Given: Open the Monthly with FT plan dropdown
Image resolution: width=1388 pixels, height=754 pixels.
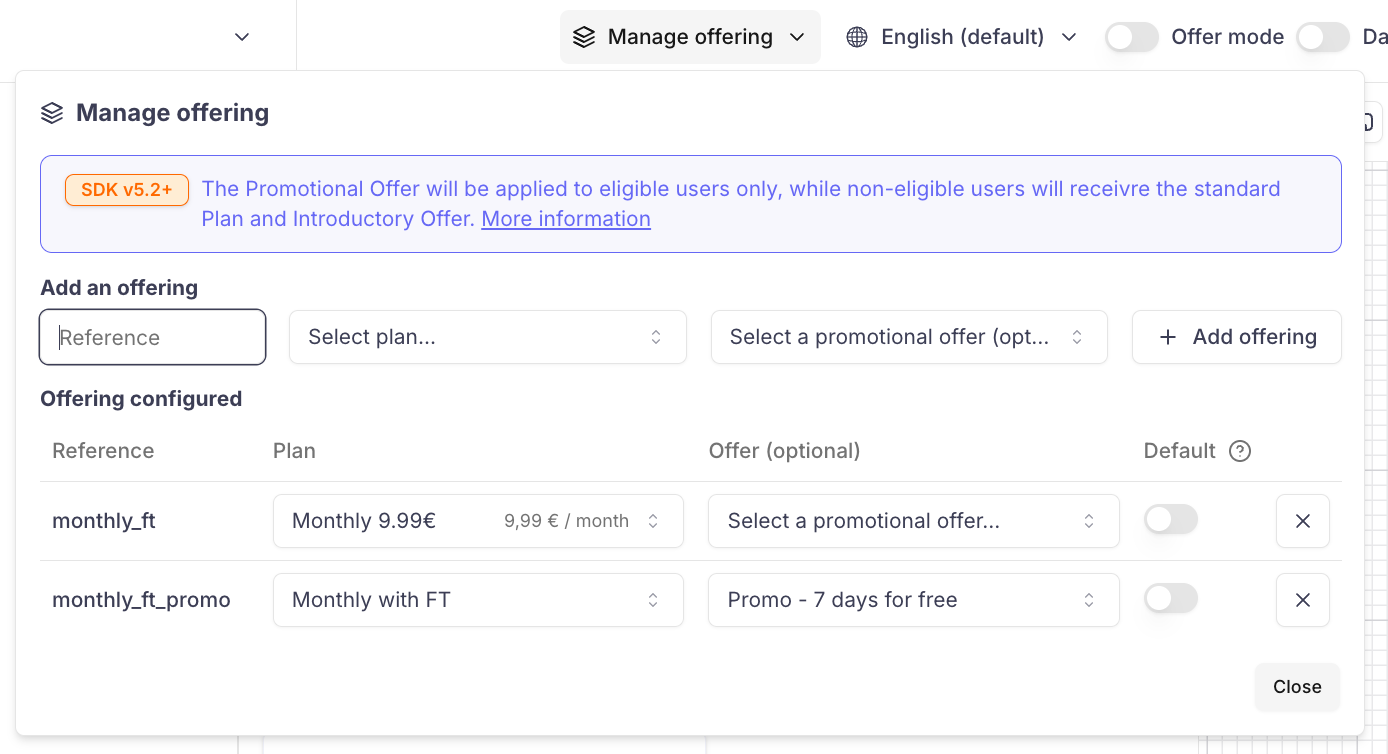Looking at the screenshot, I should (477, 600).
